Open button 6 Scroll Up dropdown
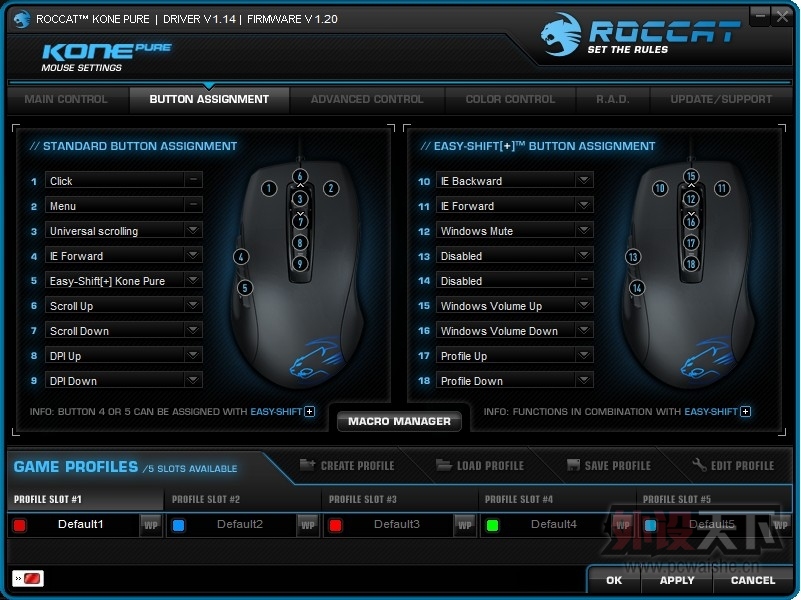This screenshot has height=600, width=801. (193, 305)
